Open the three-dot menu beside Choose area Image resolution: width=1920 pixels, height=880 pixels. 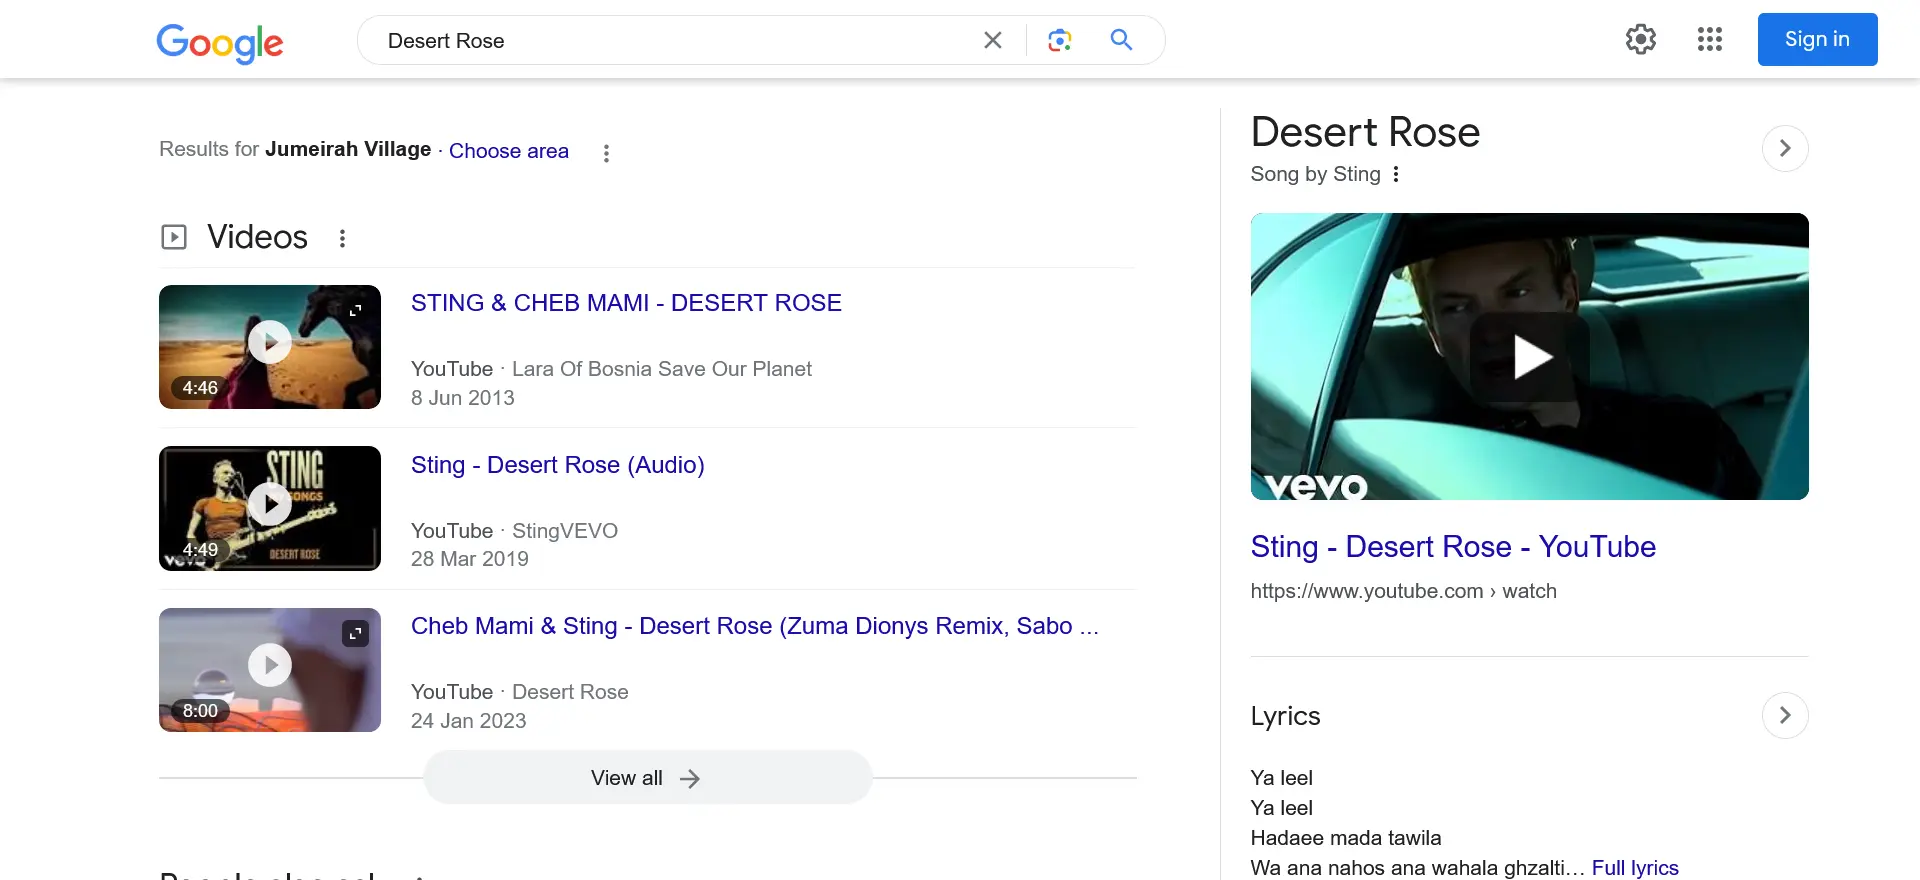(606, 153)
